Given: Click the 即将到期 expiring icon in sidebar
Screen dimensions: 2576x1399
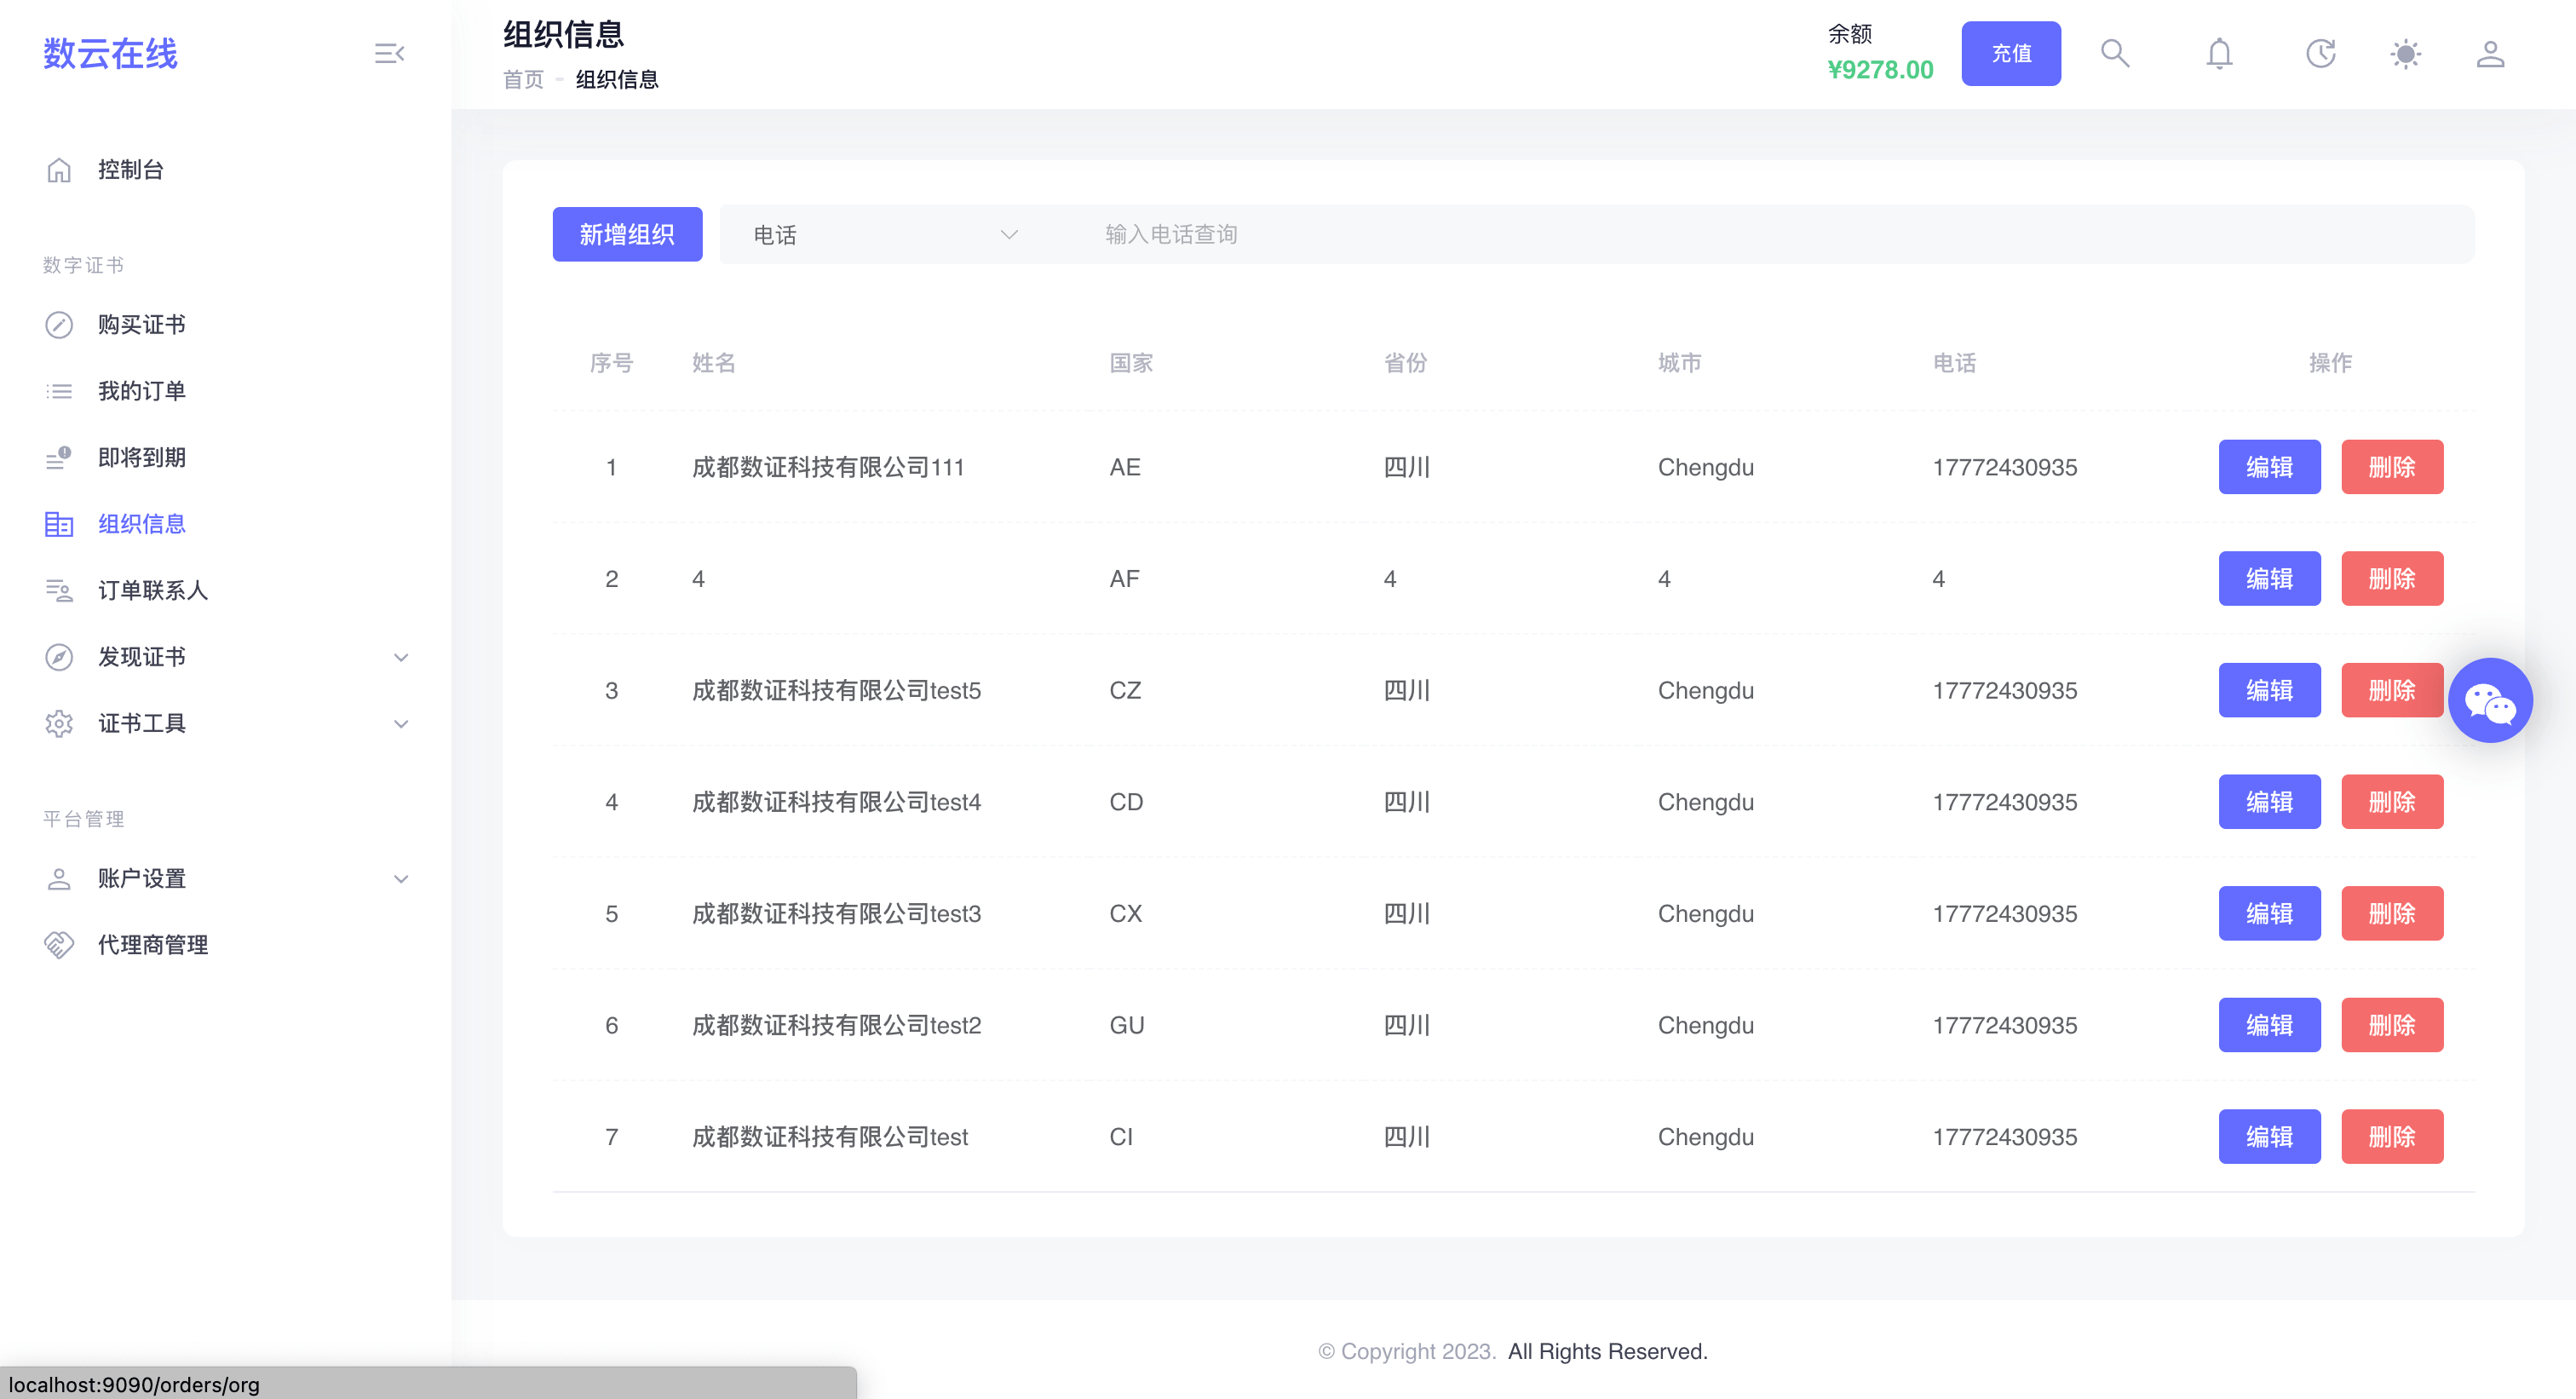Looking at the screenshot, I should pyautogui.click(x=59, y=458).
